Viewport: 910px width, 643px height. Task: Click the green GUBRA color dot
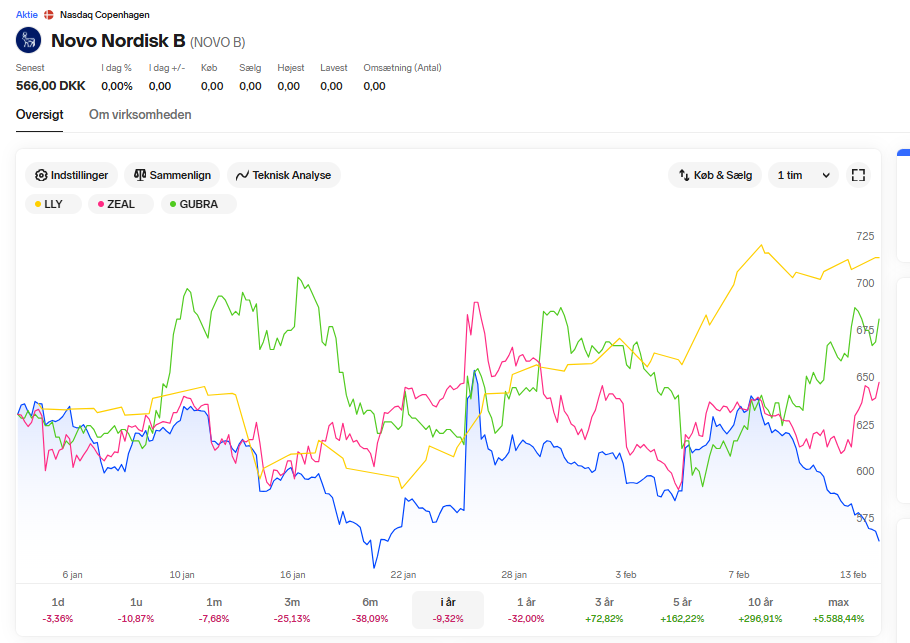click(x=173, y=204)
